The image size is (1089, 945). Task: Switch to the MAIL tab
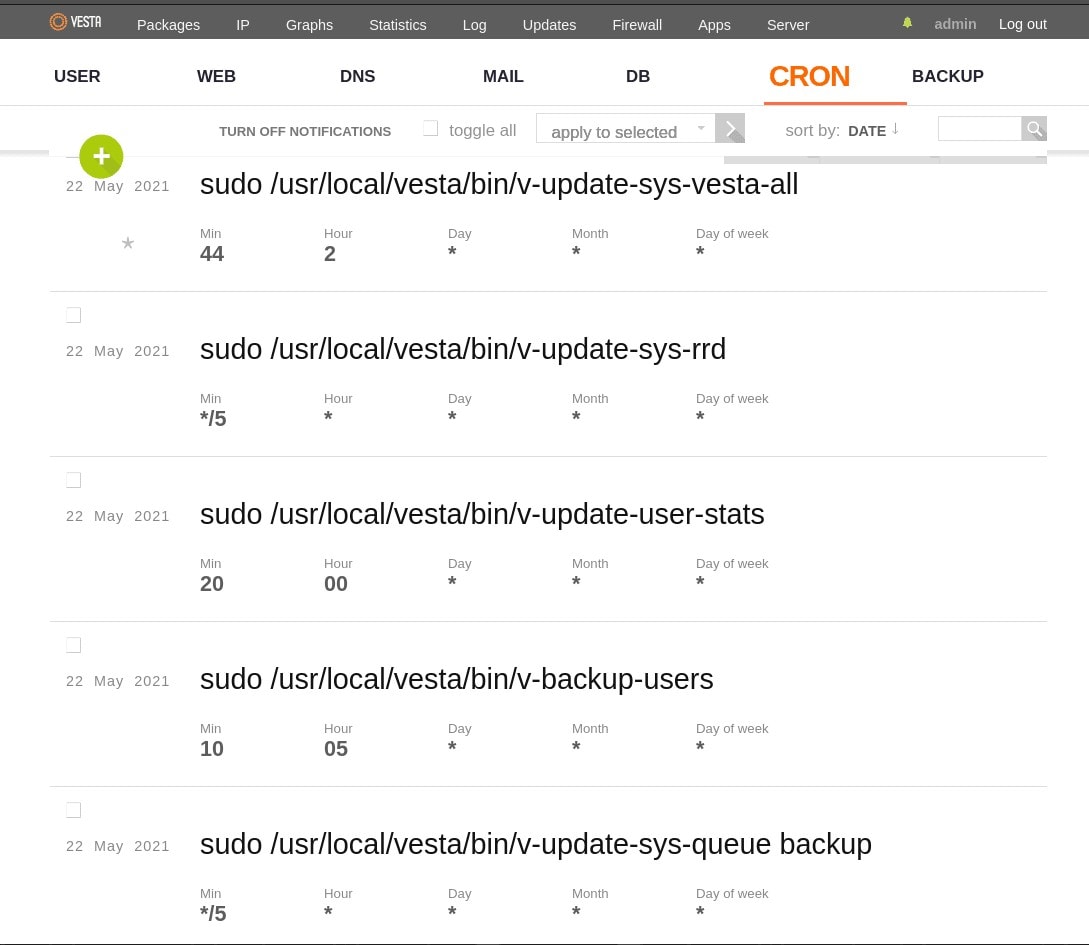(503, 76)
